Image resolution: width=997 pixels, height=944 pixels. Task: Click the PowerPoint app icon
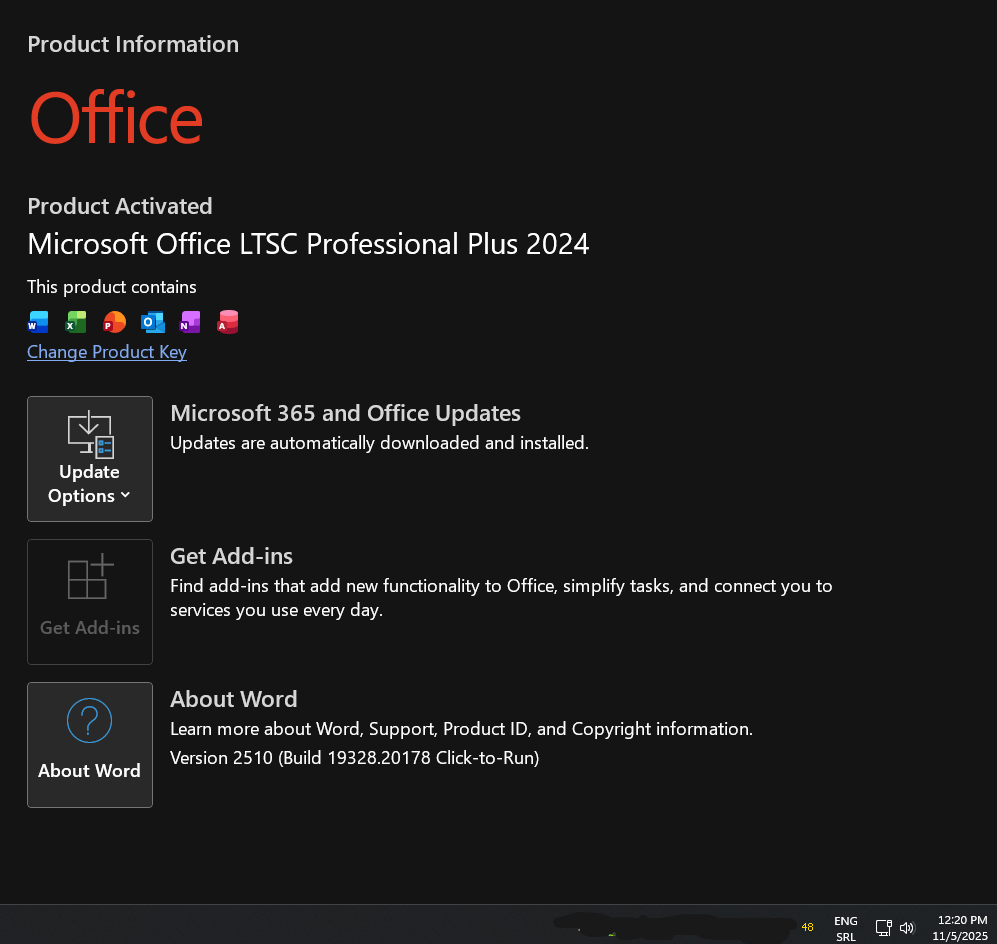[114, 322]
